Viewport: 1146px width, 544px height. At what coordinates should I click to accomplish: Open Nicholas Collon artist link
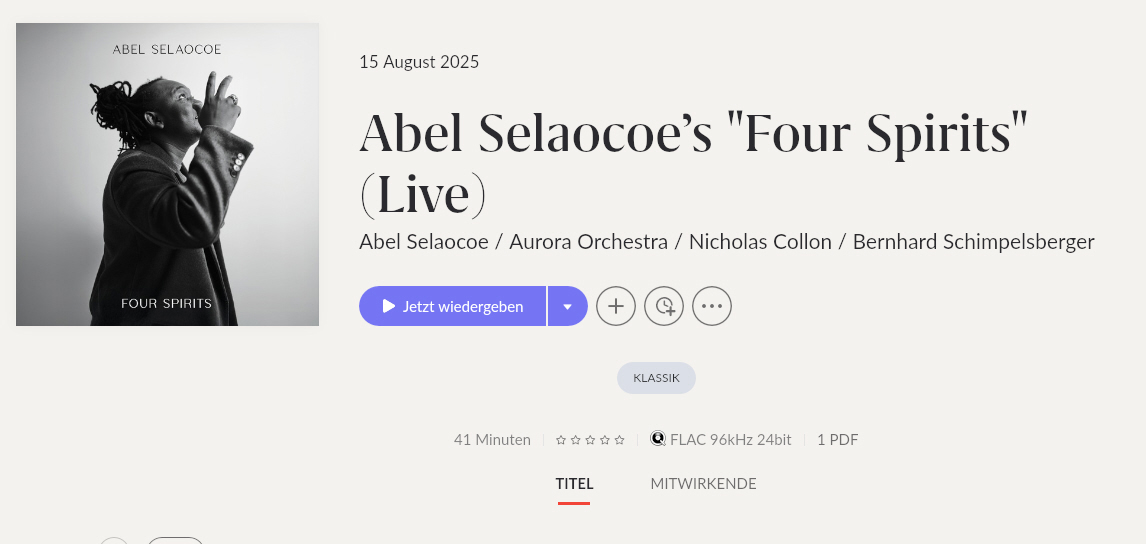(760, 242)
